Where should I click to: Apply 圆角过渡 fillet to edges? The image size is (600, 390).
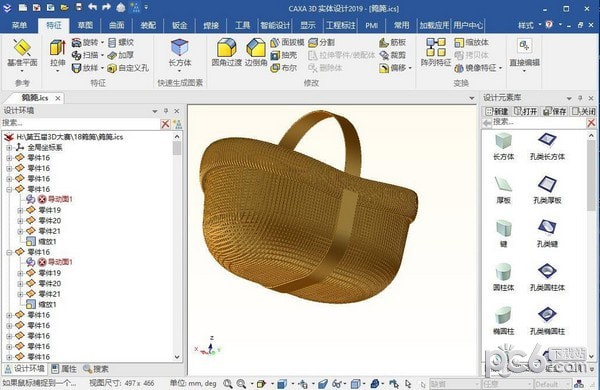point(227,53)
